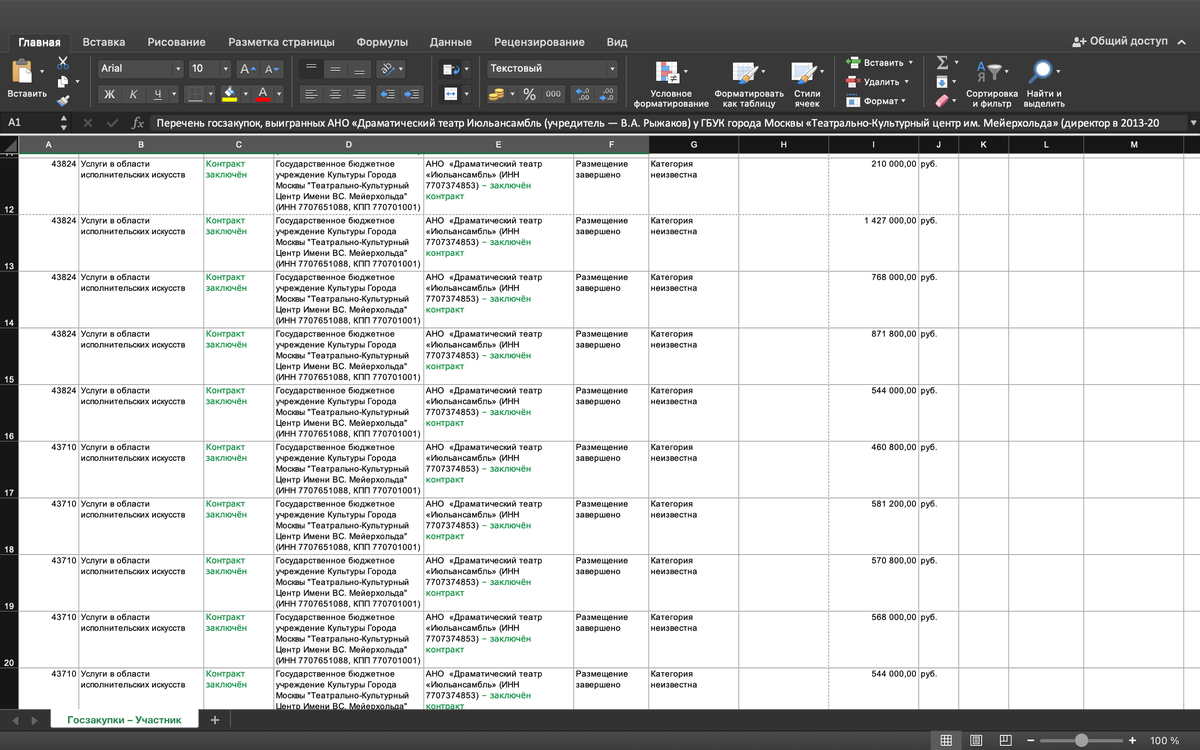Screen dimensions: 1200x750
Task: Apply the accounting currency coins format
Action: pos(496,94)
